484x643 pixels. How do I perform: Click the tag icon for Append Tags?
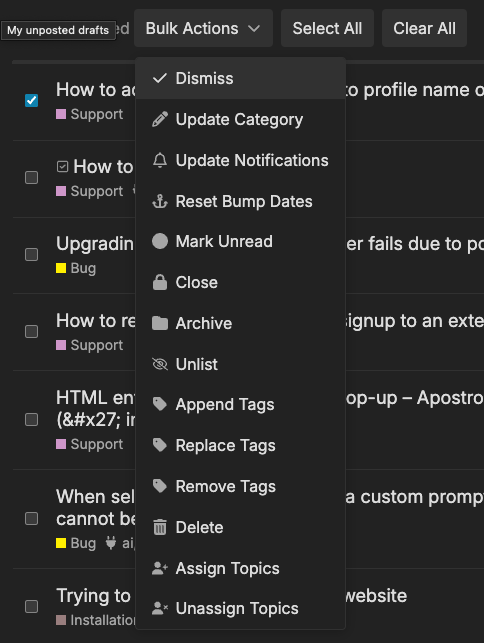[x=160, y=404]
